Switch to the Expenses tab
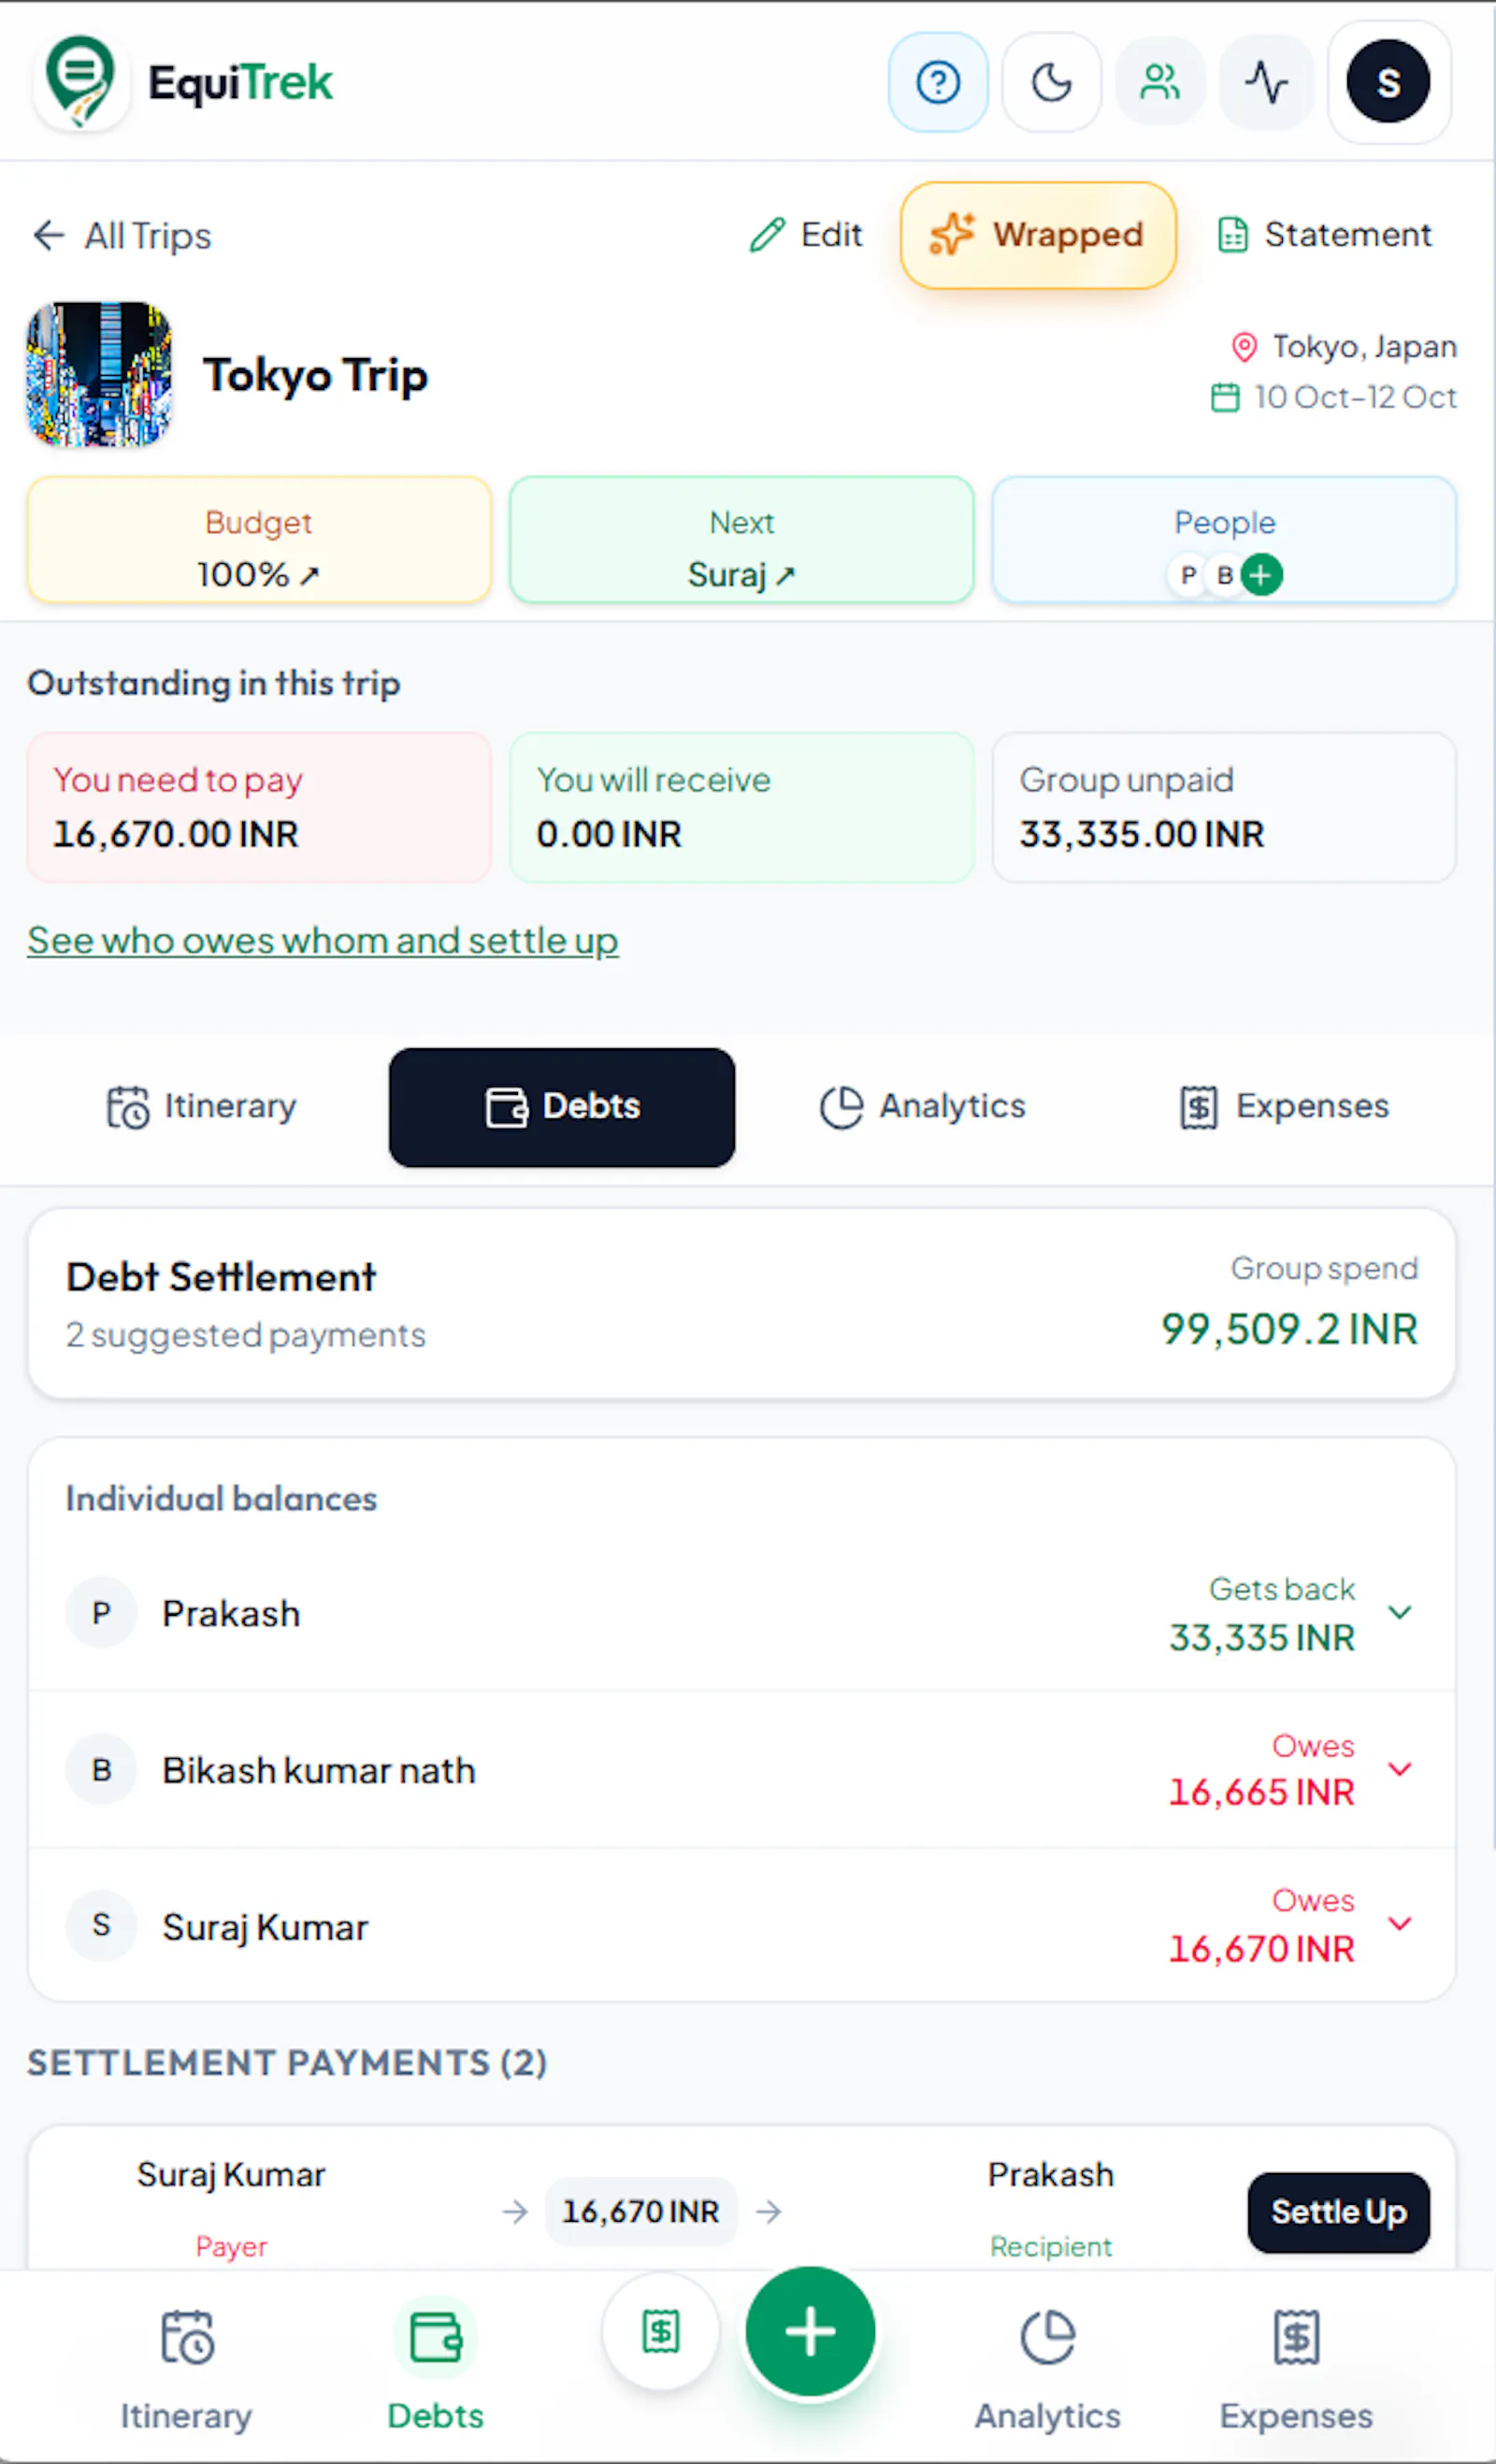The image size is (1496, 2464). [x=1284, y=1107]
